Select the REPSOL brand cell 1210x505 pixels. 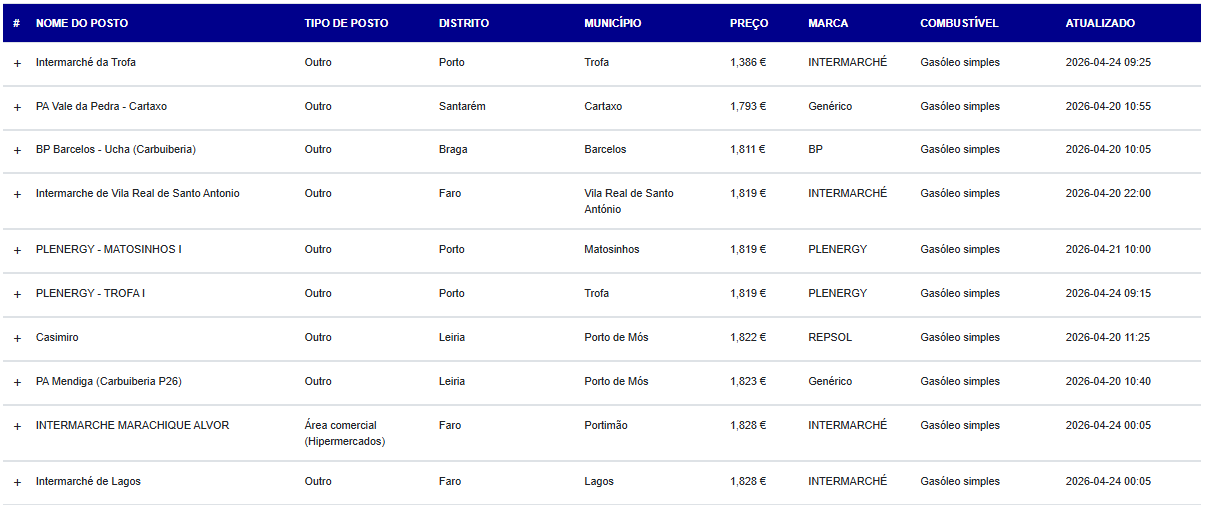(830, 337)
